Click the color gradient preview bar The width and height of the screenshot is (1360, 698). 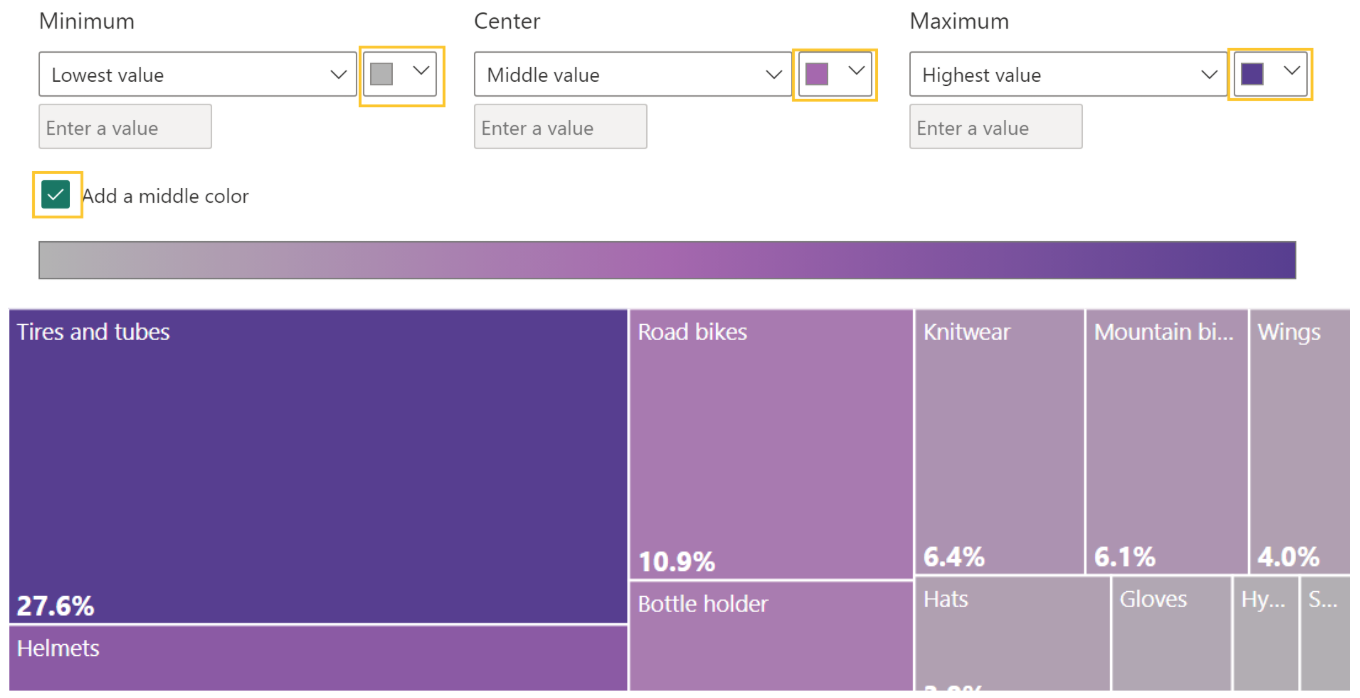pos(667,260)
